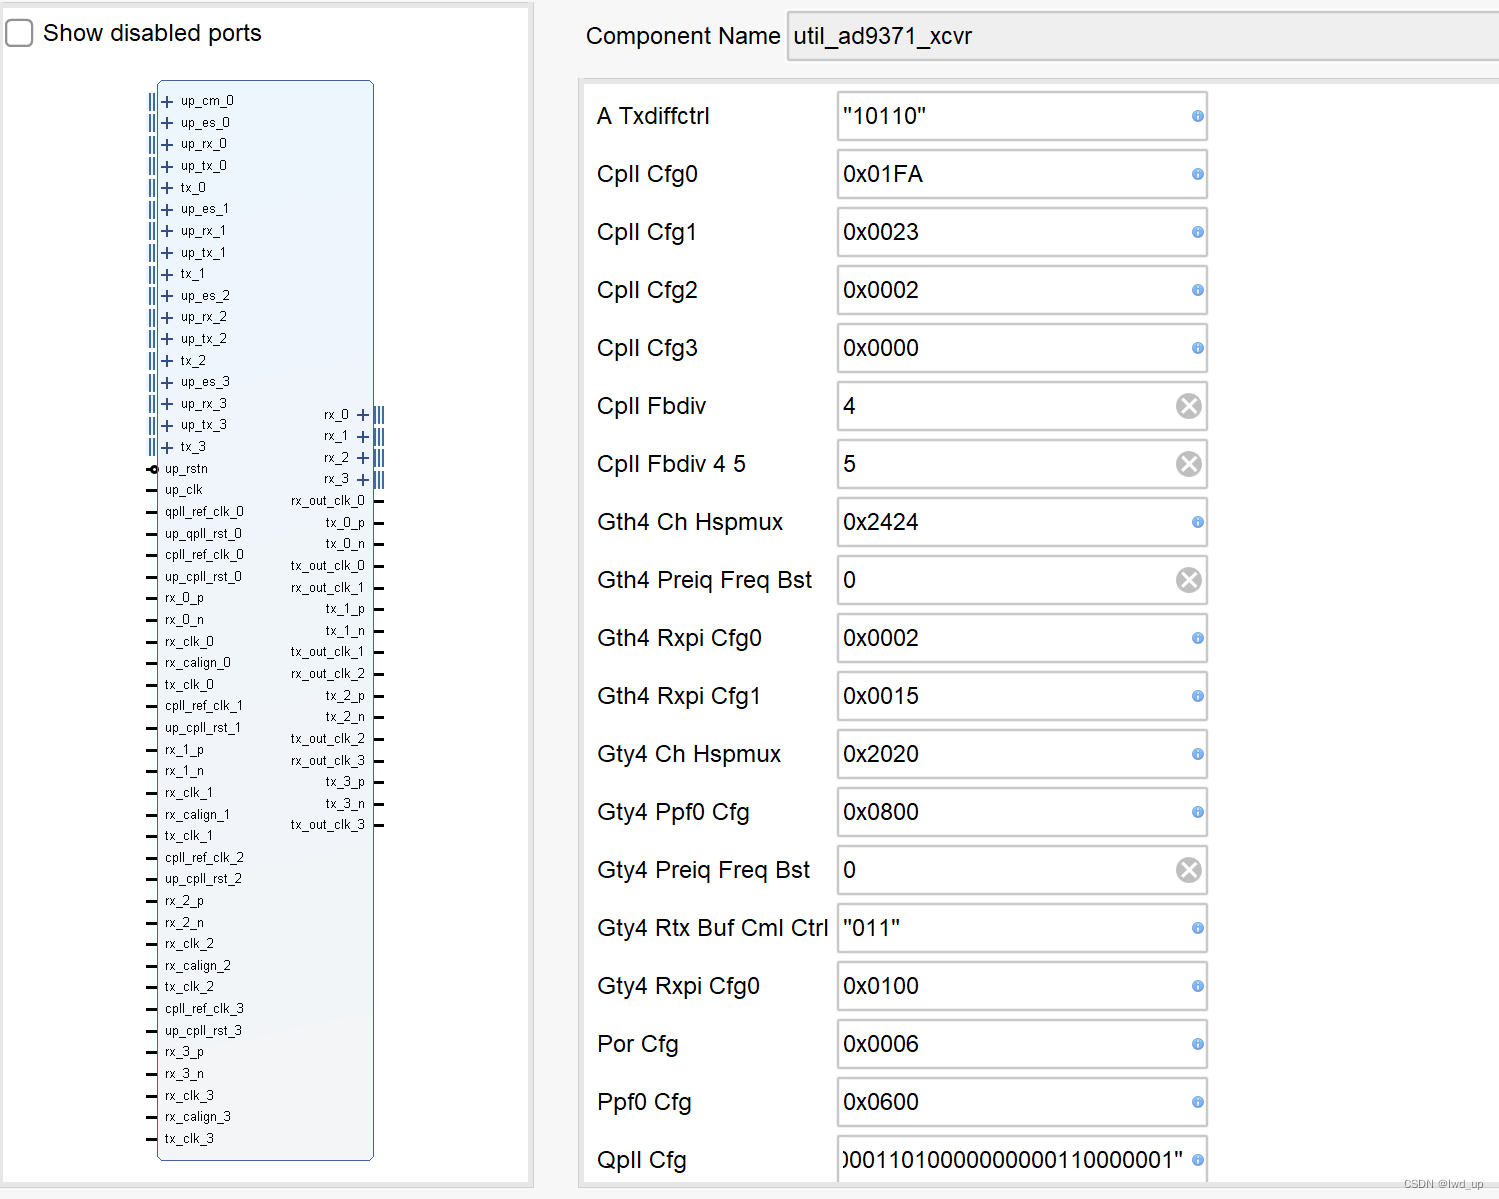The height and width of the screenshot is (1199, 1499).
Task: Edit the Cpll Cfg0 value 0x01FA
Action: point(1022,174)
